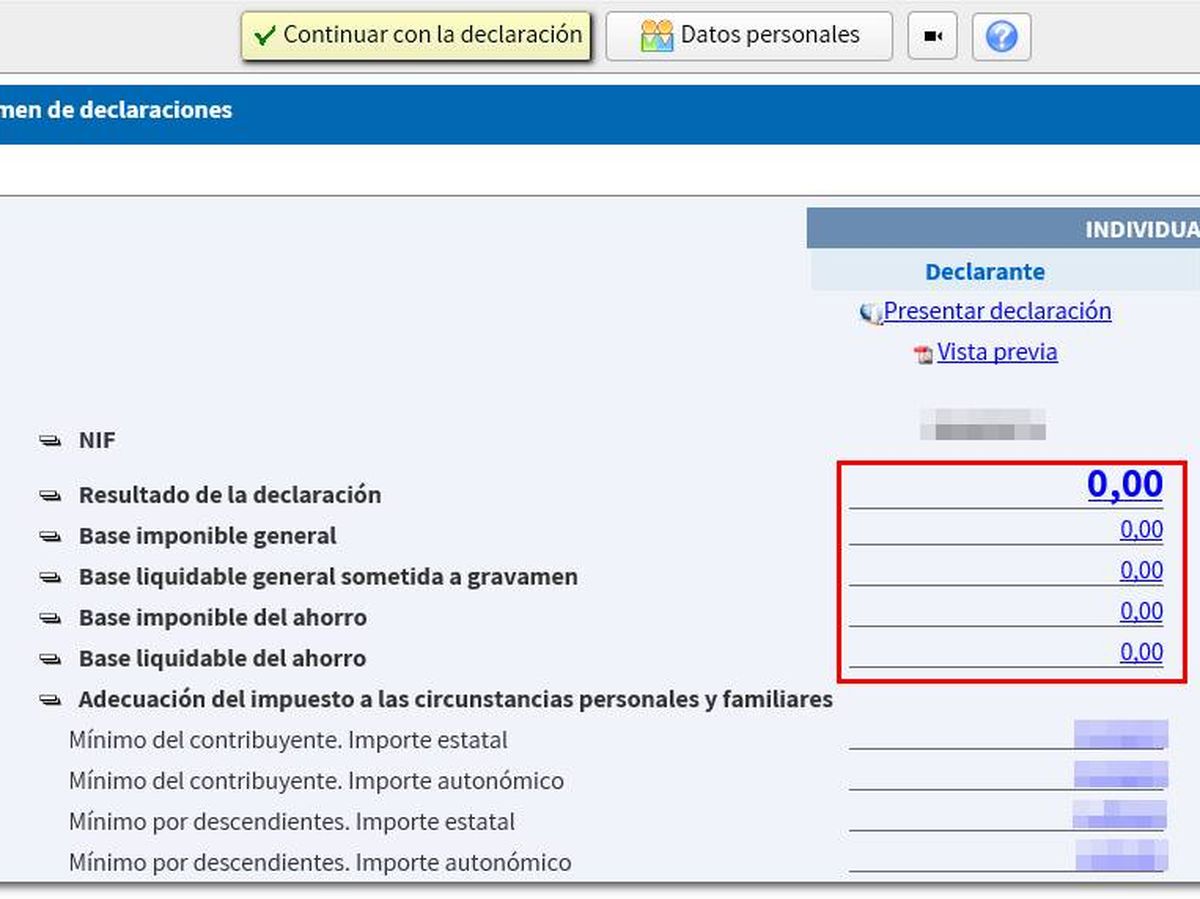This screenshot has height=899, width=1200.
Task: Click the green checkmark on Continuar button
Action: pyautogui.click(x=264, y=36)
